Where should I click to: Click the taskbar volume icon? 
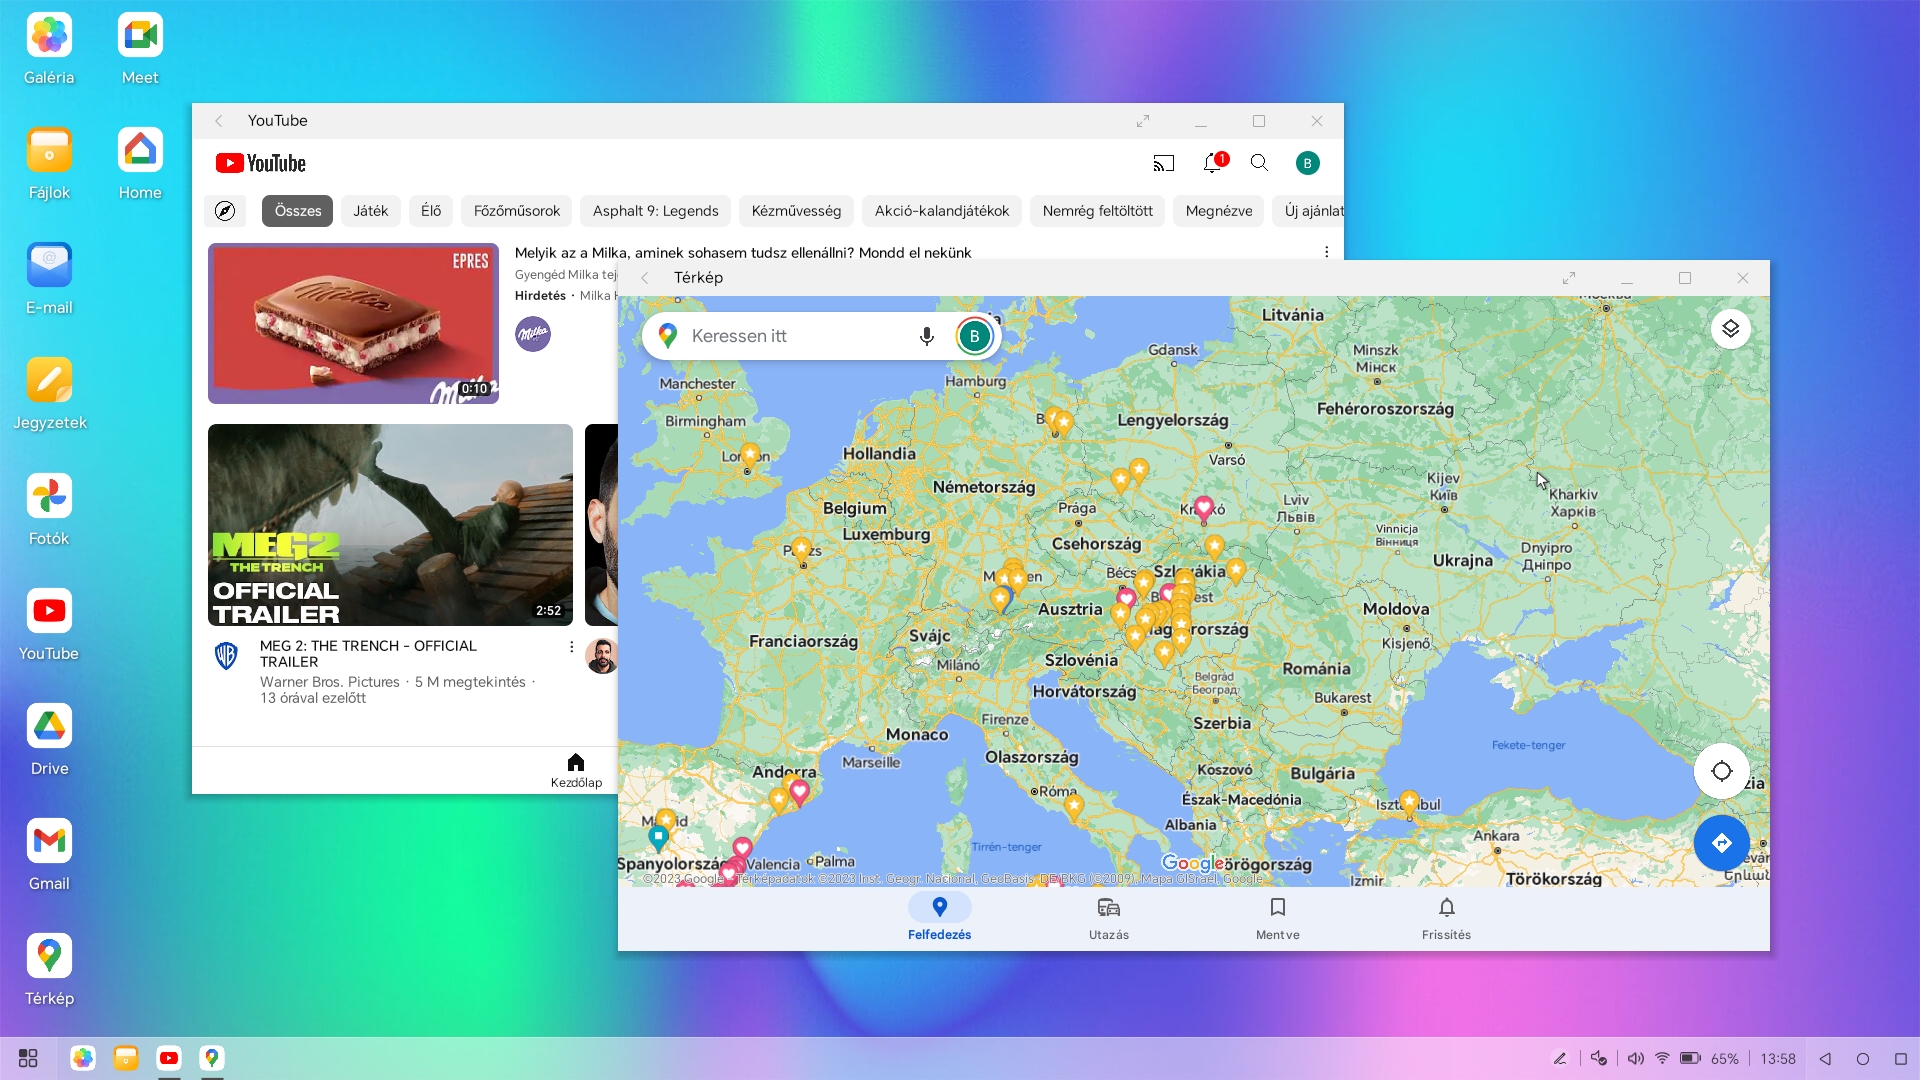tap(1635, 1058)
